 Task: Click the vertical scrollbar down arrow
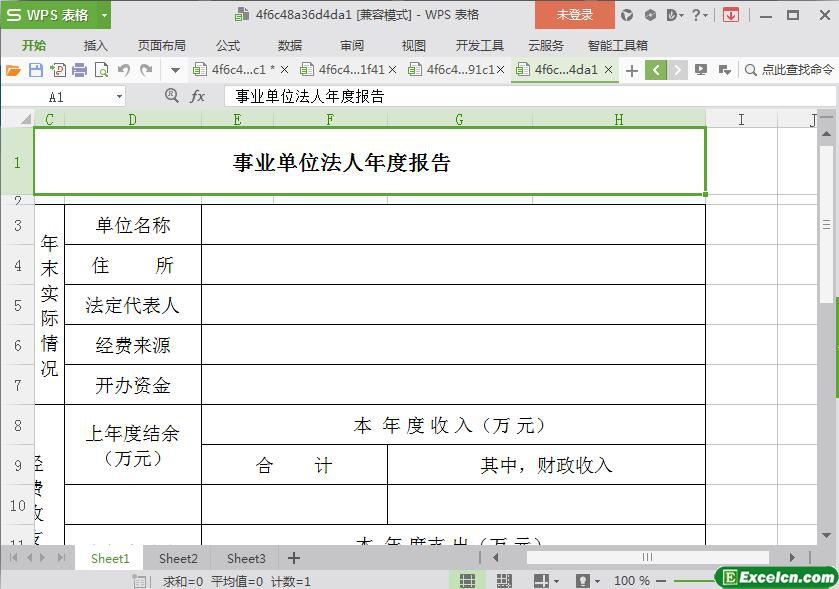[827, 535]
